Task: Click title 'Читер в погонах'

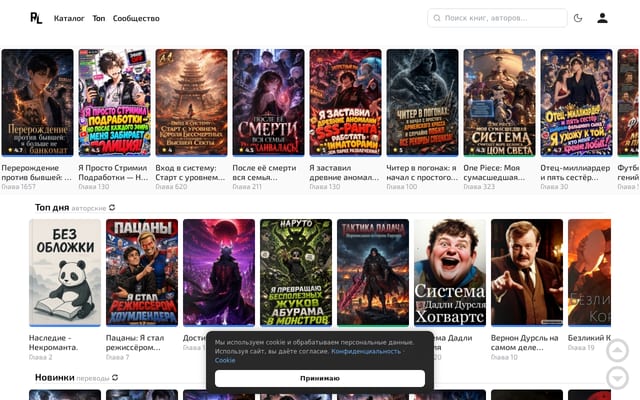Action: point(422,173)
